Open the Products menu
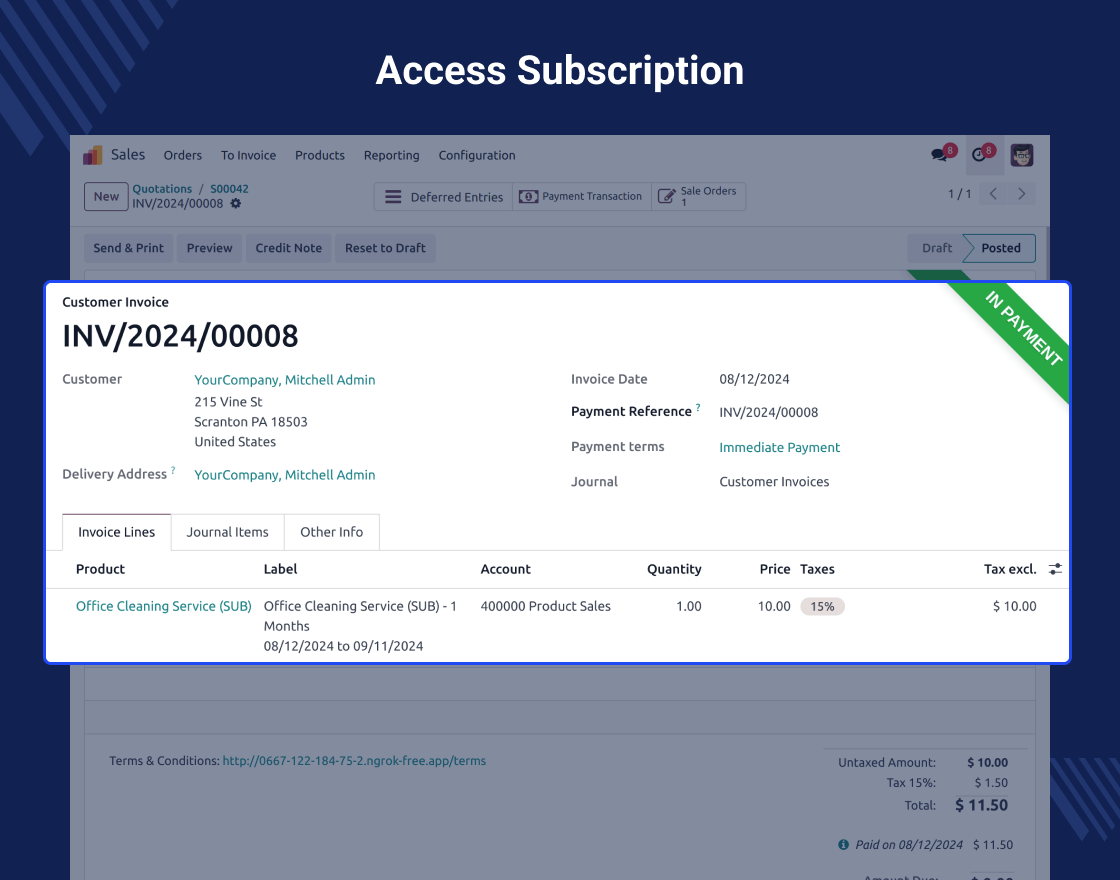The height and width of the screenshot is (880, 1120). coord(320,155)
